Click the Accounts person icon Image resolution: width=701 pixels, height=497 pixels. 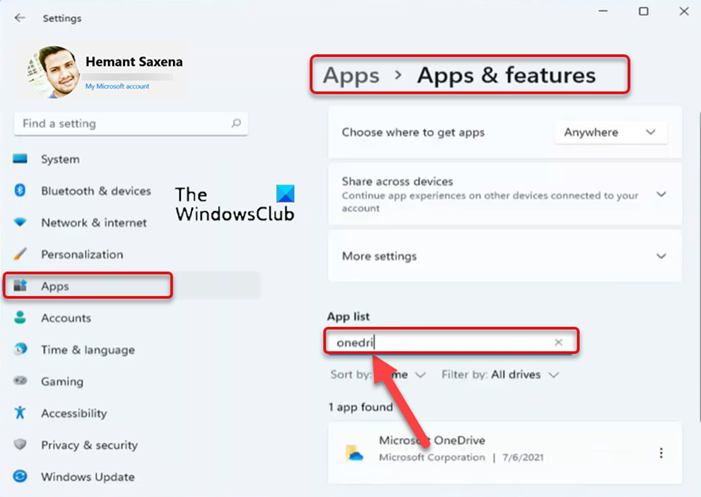(x=20, y=317)
